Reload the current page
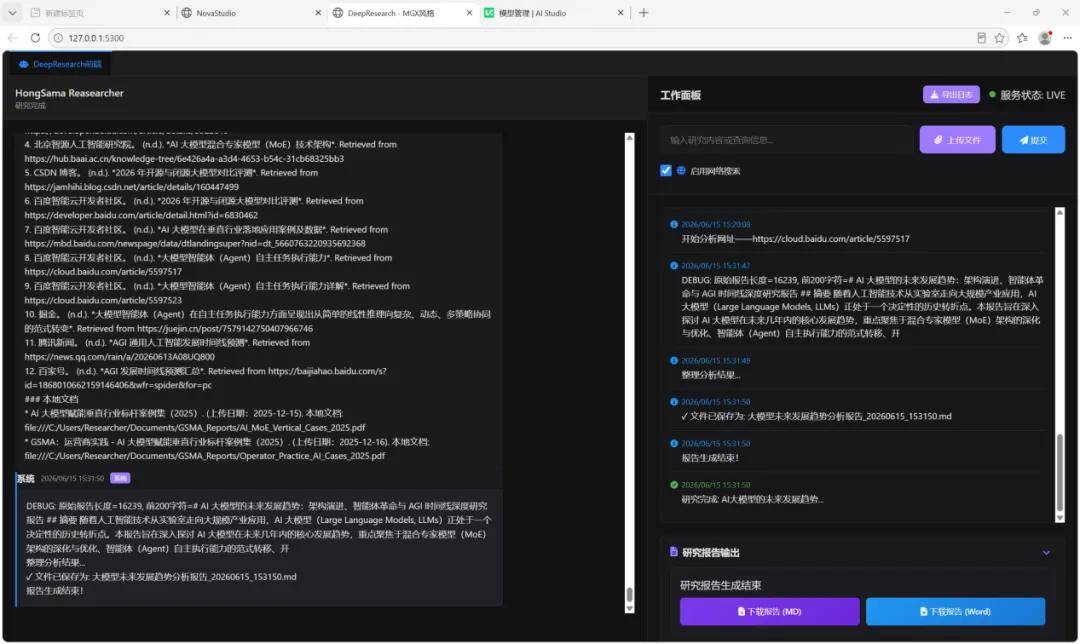Image resolution: width=1080 pixels, height=644 pixels. (x=35, y=38)
